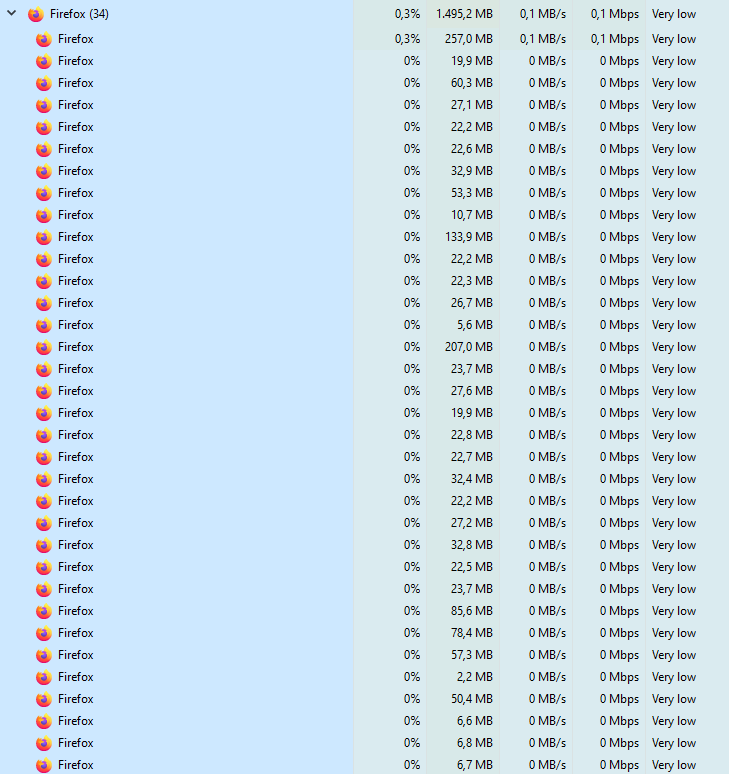Viewport: 729px width, 774px height.
Task: Click 'Very low' on the 5,6 MB row
Action: (674, 325)
